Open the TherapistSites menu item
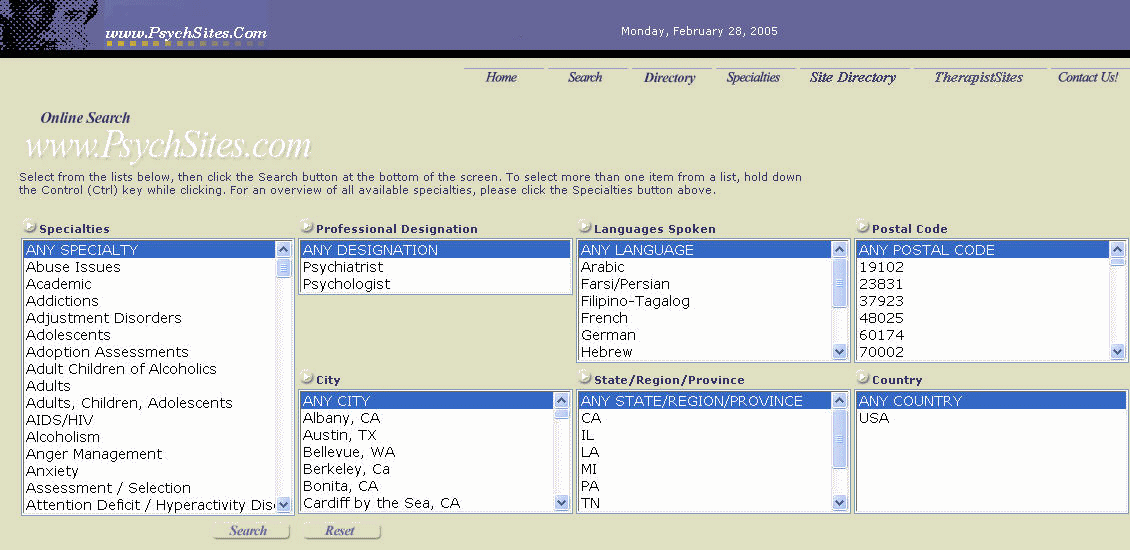The width and height of the screenshot is (1130, 550). (x=979, y=77)
